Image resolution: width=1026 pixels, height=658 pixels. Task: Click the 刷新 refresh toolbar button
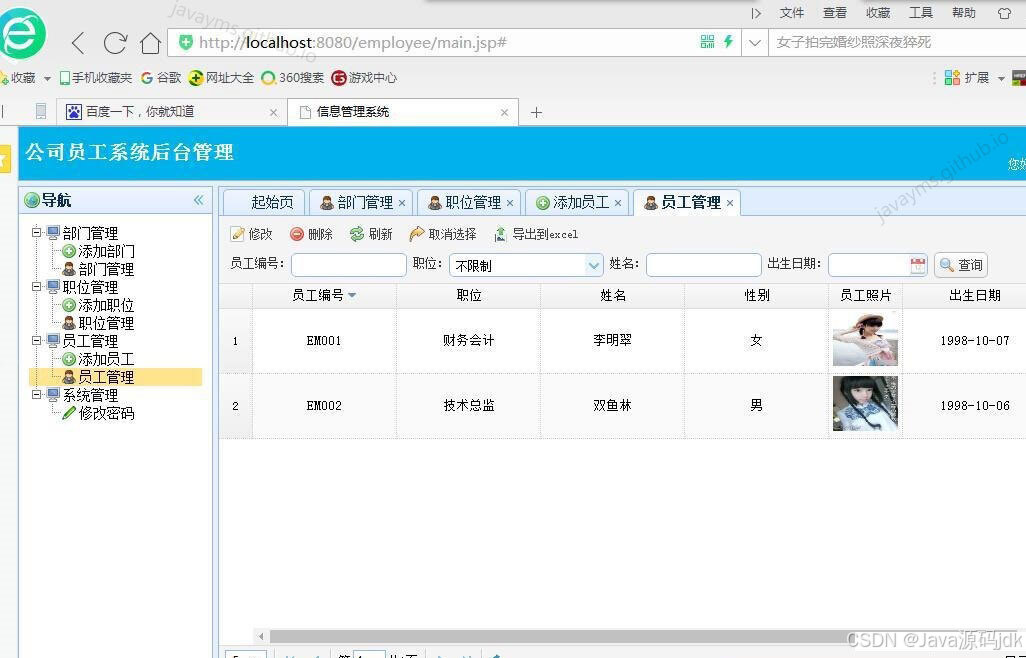pos(371,234)
